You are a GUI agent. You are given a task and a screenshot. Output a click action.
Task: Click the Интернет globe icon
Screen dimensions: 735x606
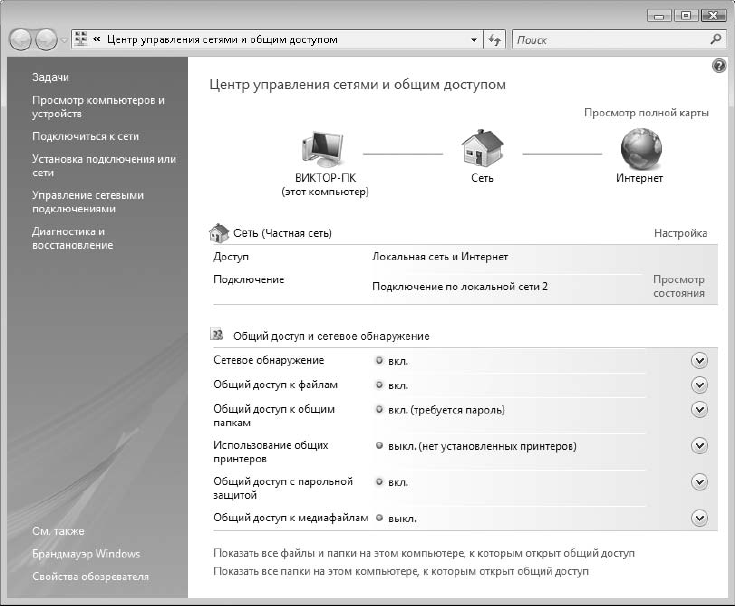click(x=640, y=150)
